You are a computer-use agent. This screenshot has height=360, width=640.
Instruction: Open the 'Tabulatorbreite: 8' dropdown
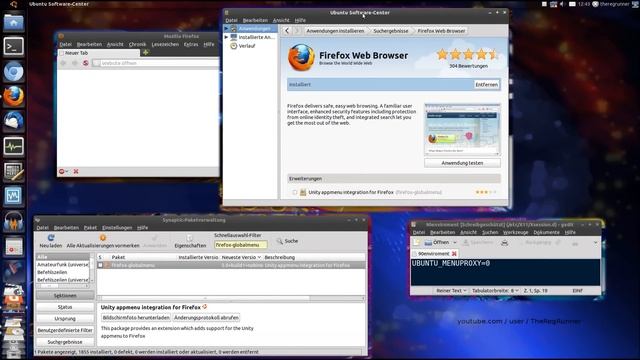[x=495, y=291]
